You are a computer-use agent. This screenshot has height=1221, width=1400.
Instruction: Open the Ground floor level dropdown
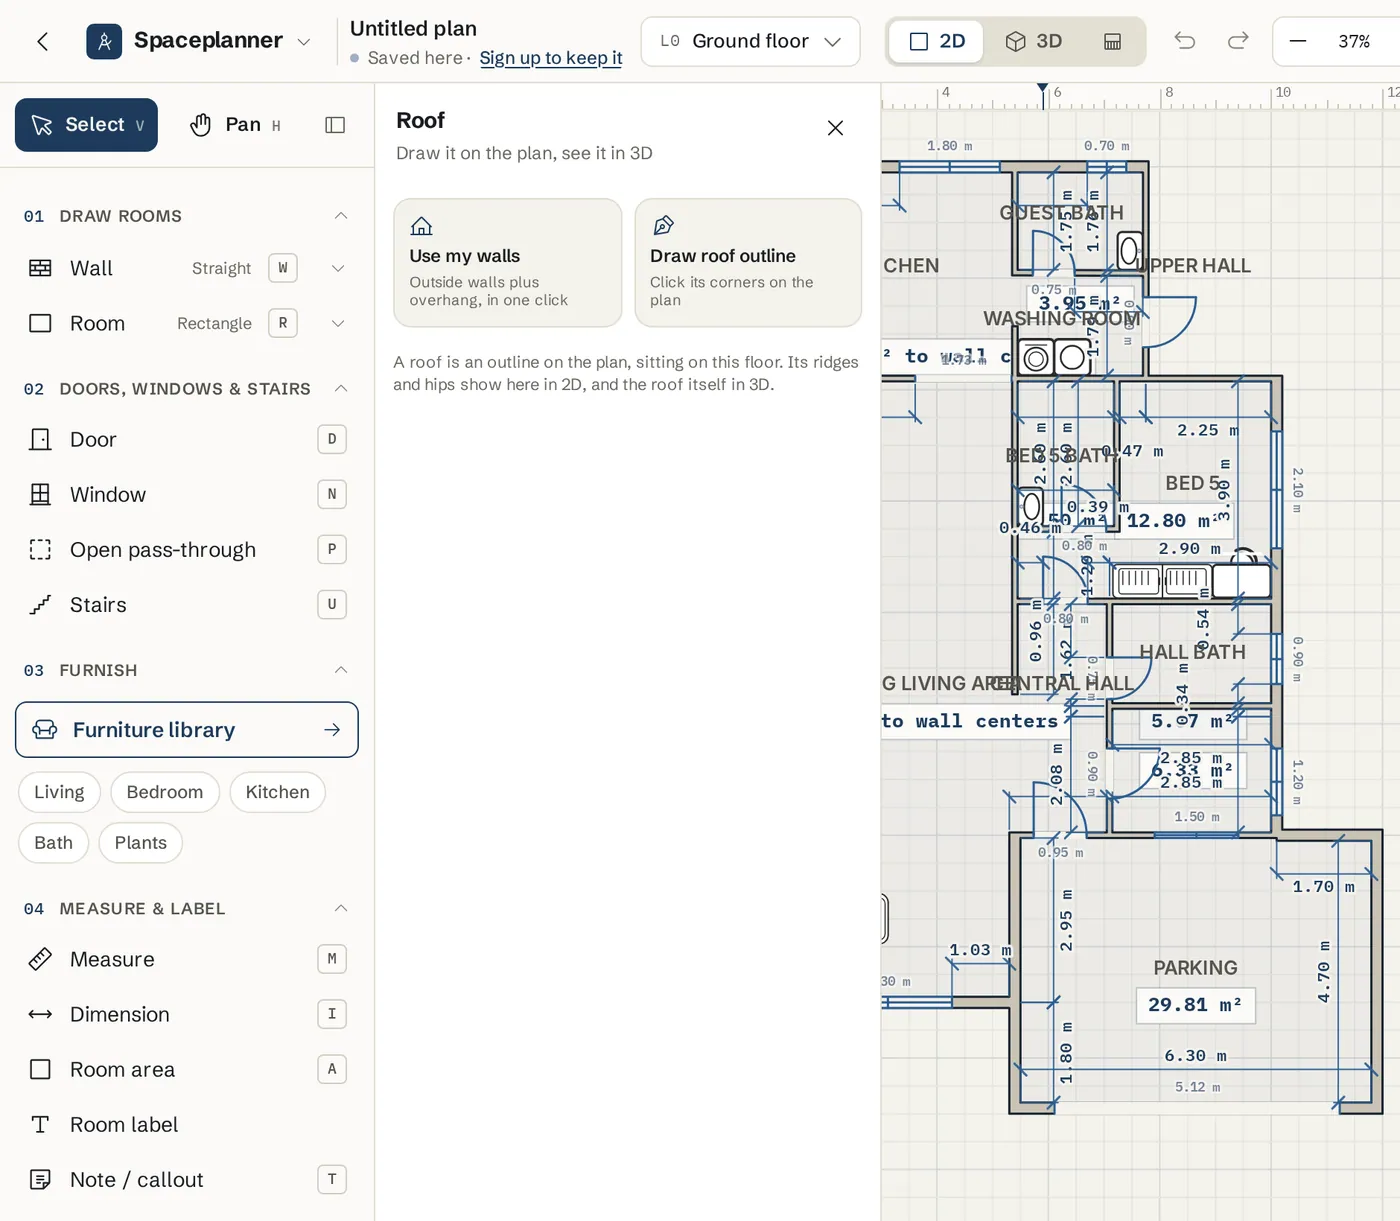point(750,41)
